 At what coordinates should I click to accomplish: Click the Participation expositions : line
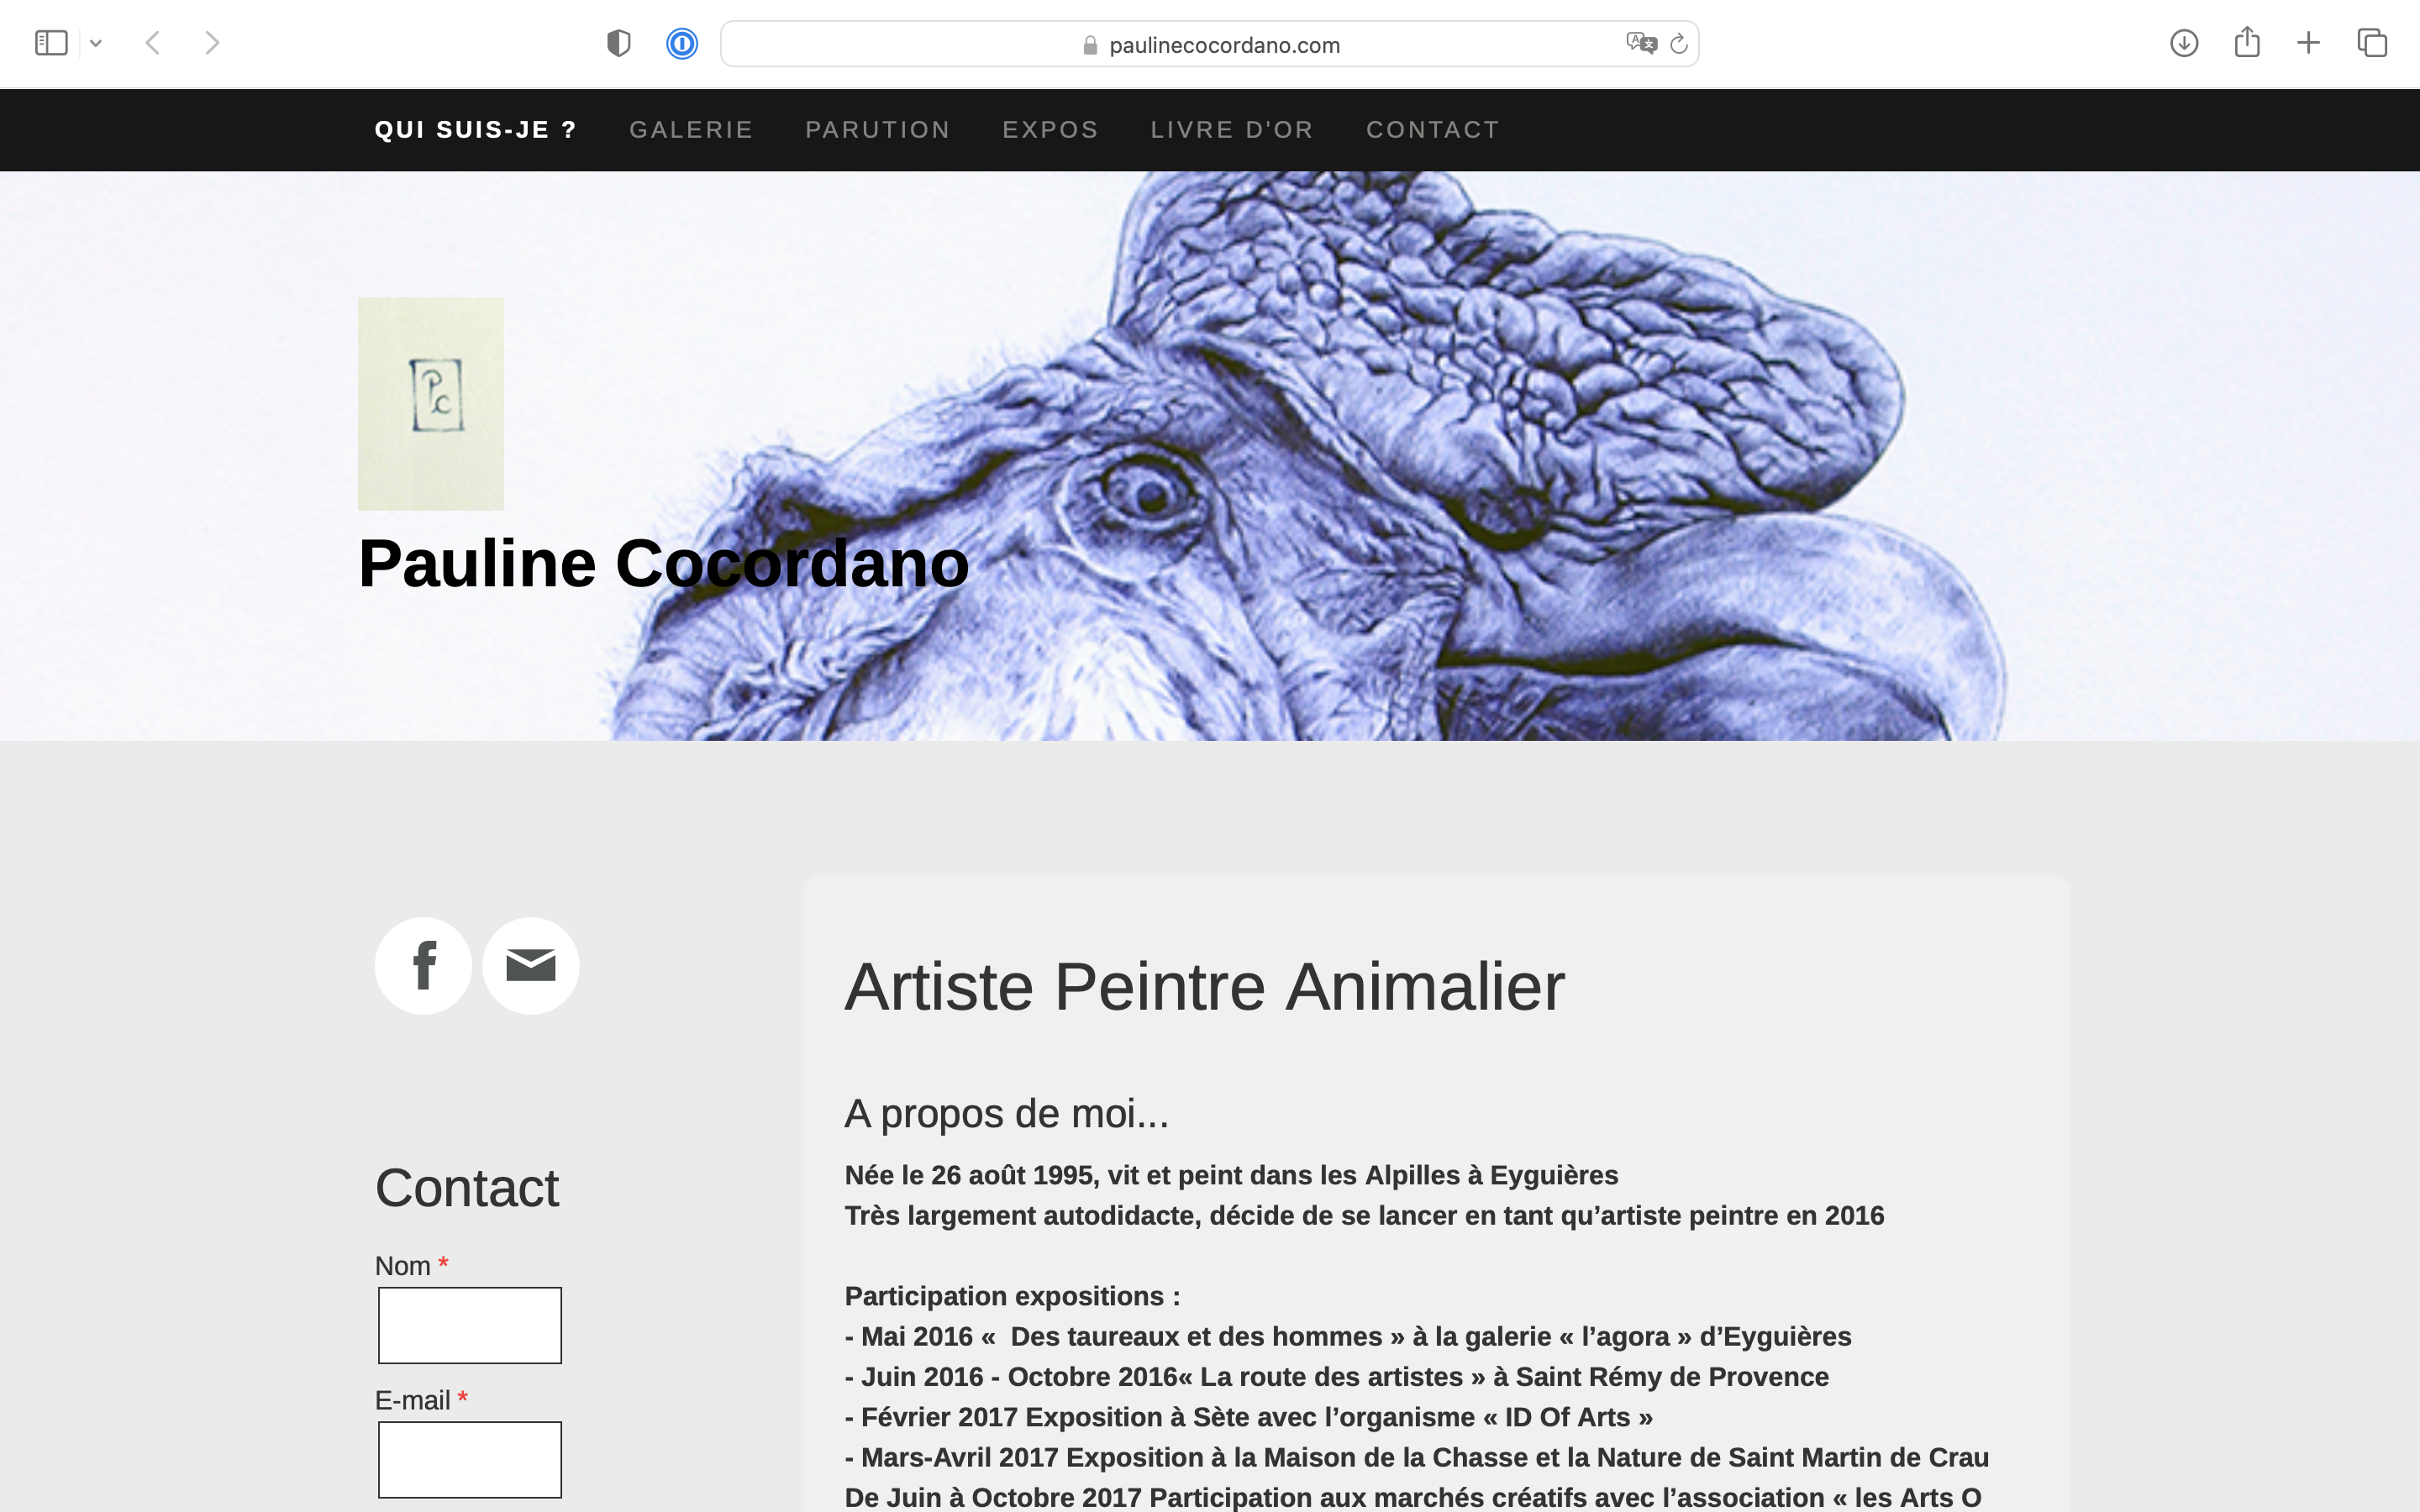coord(1012,1296)
